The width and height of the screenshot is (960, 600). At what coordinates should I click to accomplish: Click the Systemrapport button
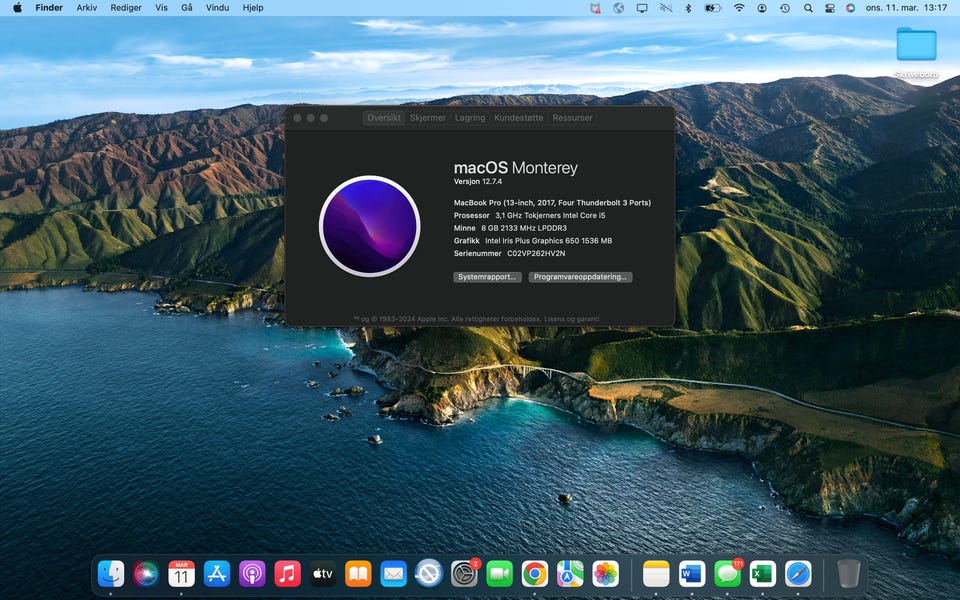[487, 277]
